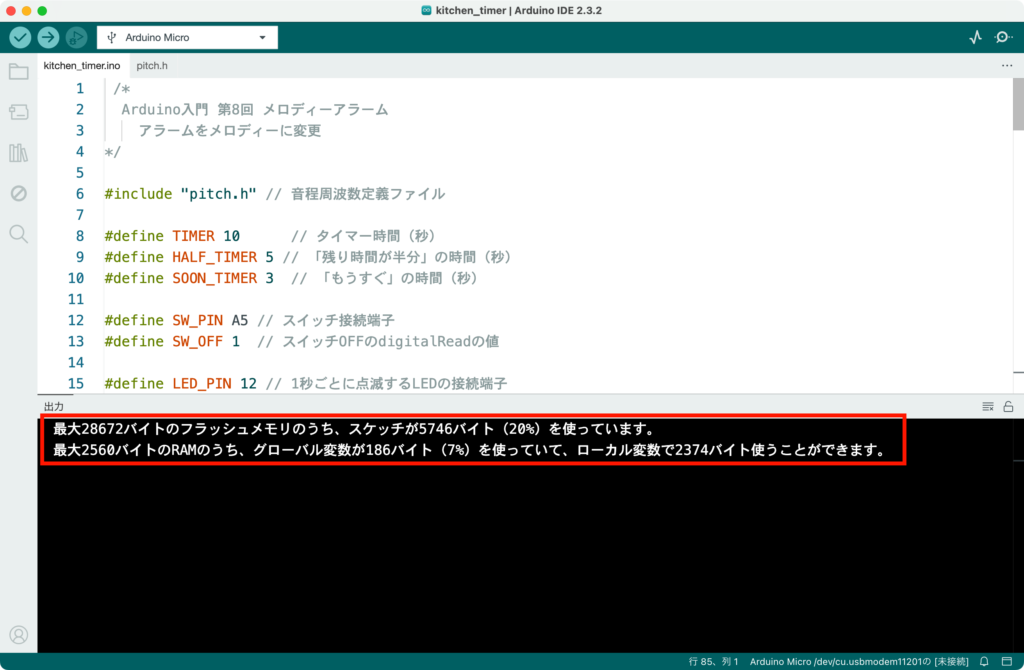Click the アラームをメロディーに変更 comment line
1024x670 pixels.
[x=230, y=131]
